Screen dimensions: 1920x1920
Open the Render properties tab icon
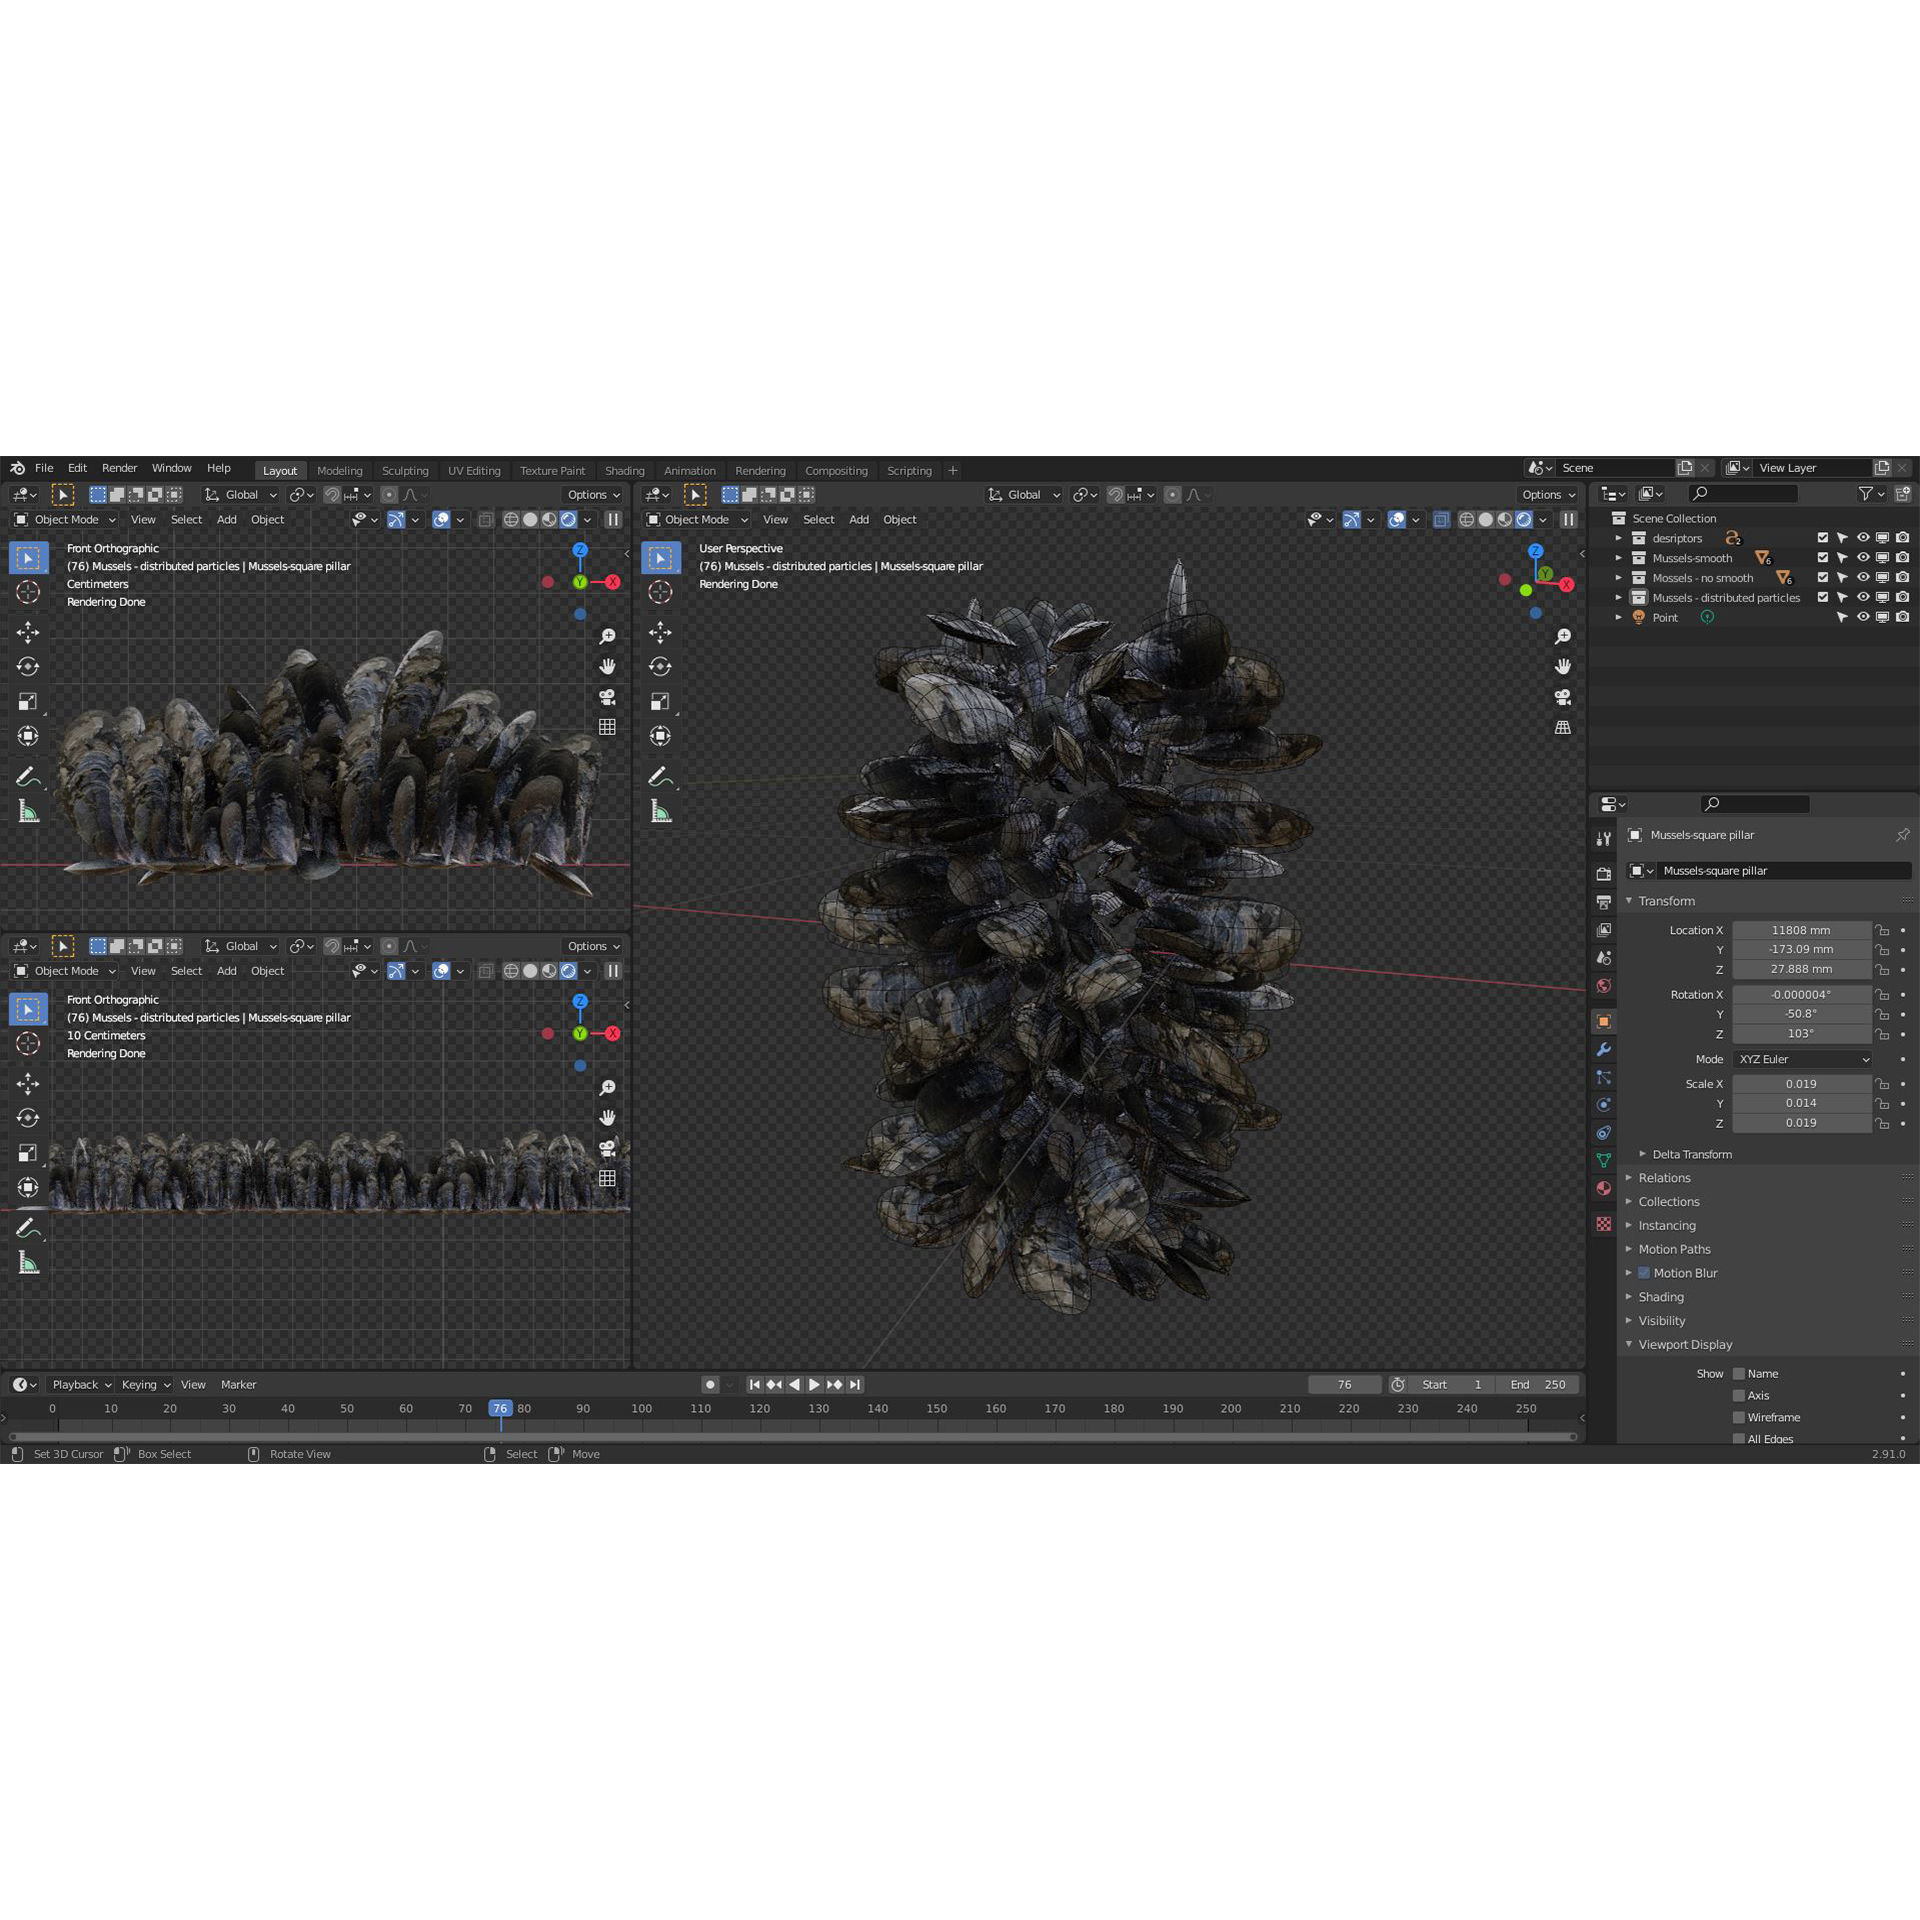point(1604,873)
